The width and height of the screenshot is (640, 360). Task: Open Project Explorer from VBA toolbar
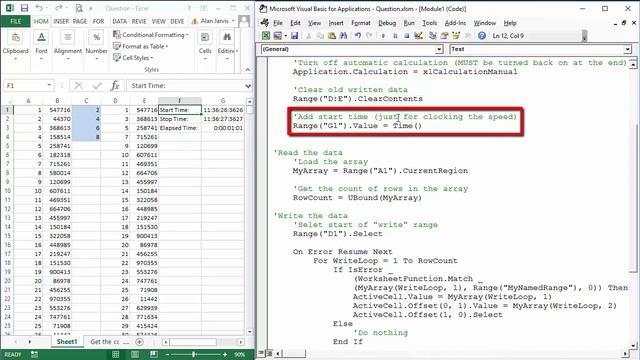pos(433,36)
